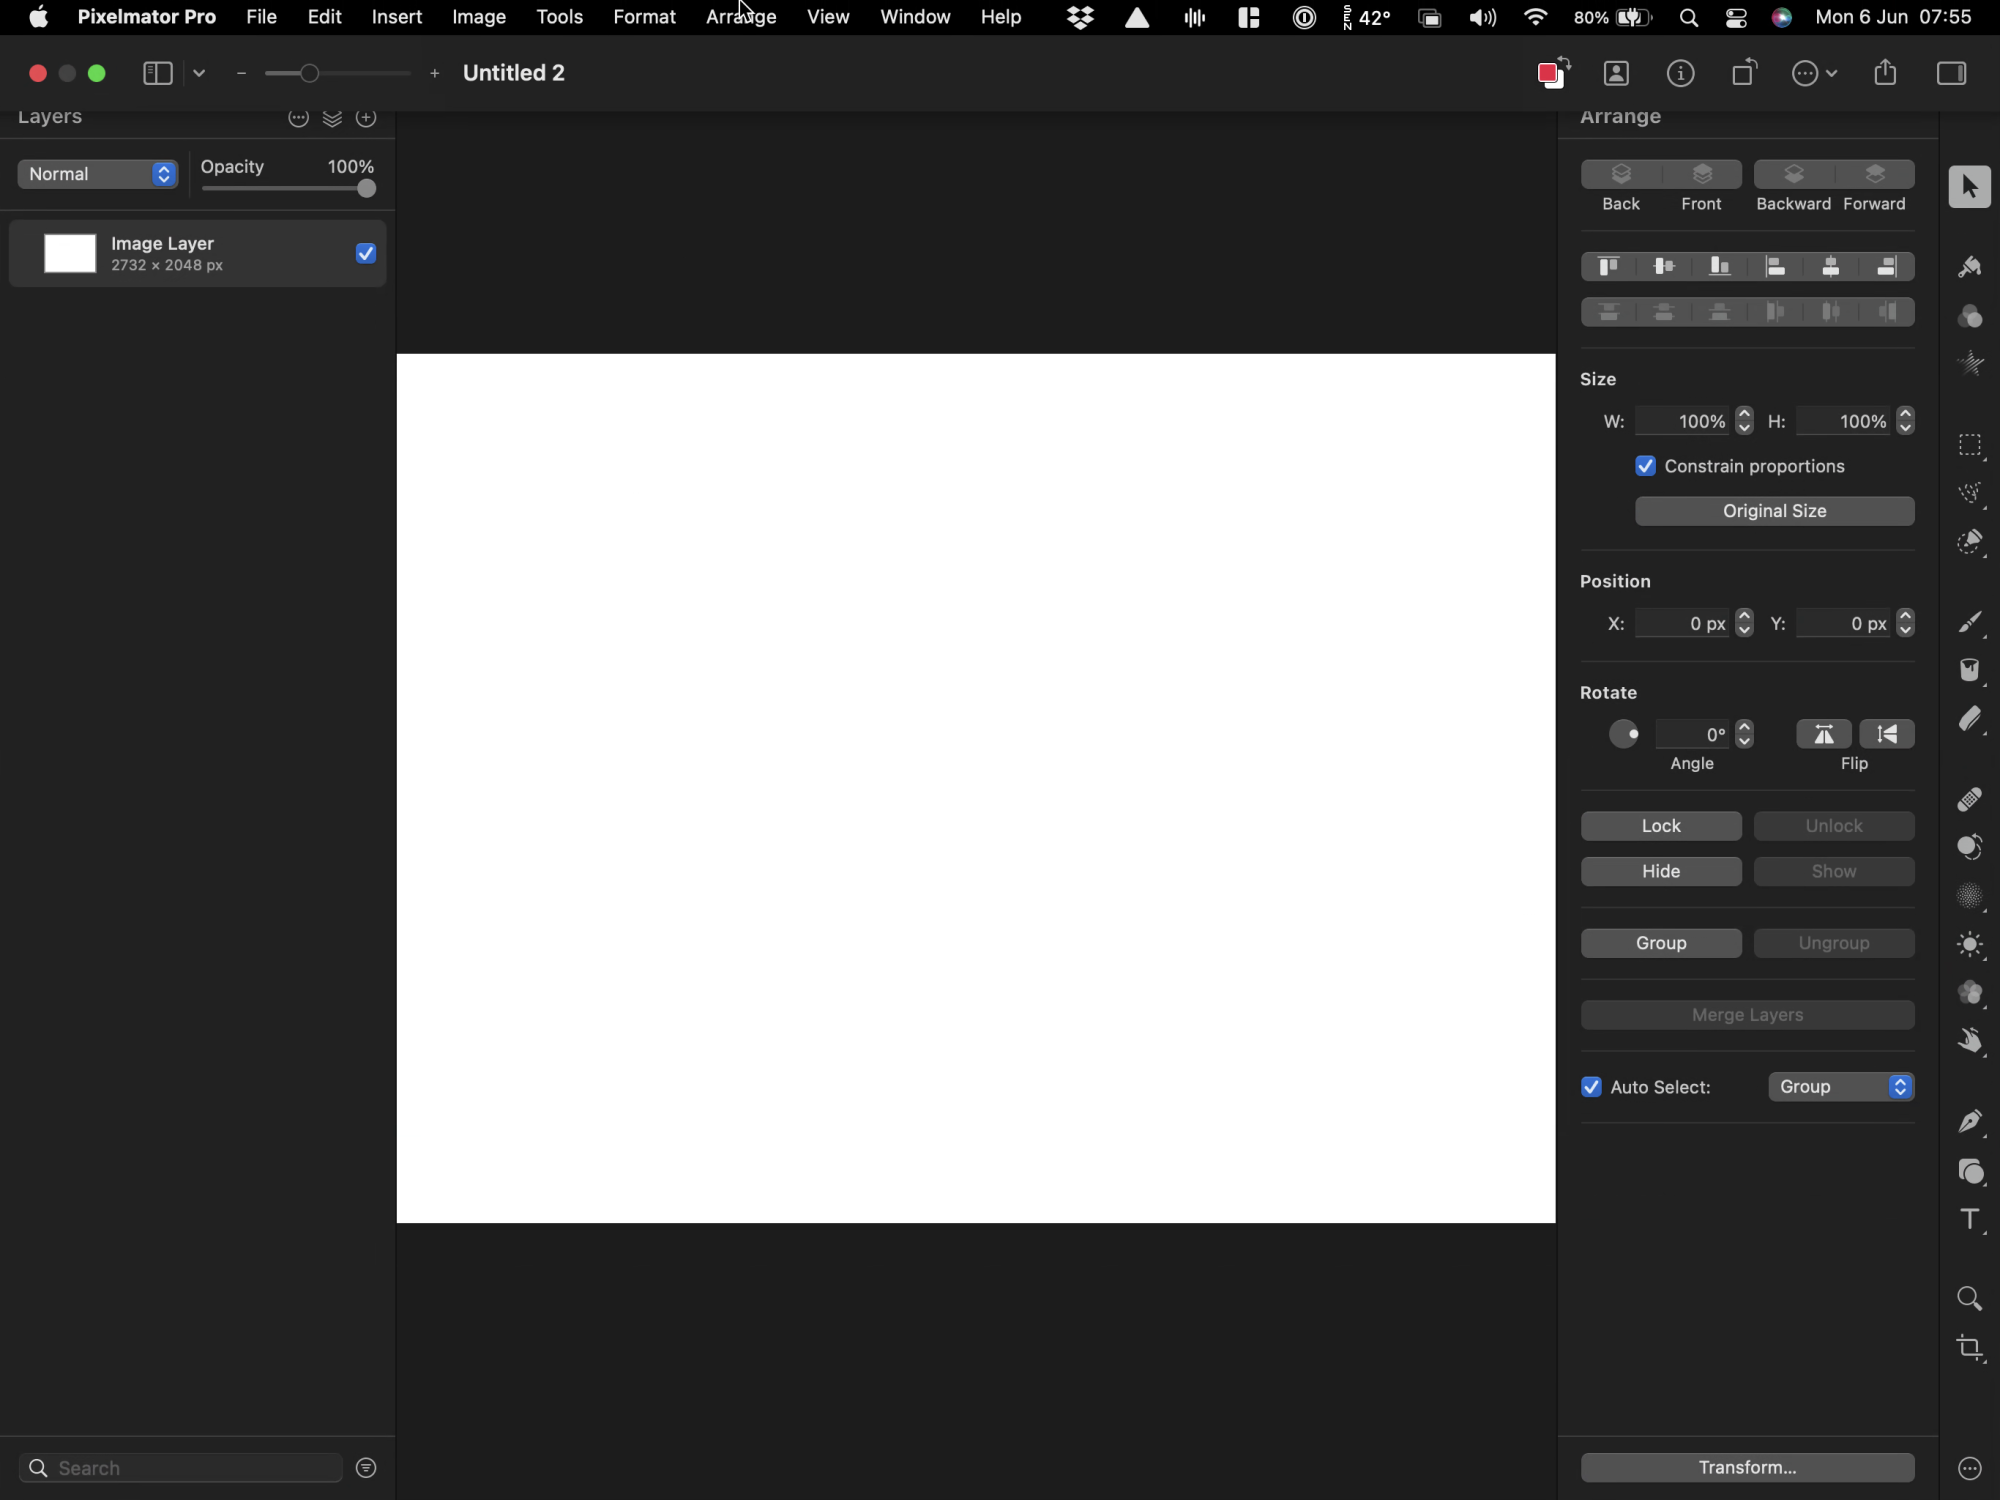Image resolution: width=2000 pixels, height=1500 pixels.
Task: Expand sidebar view options chevron
Action: tap(200, 74)
